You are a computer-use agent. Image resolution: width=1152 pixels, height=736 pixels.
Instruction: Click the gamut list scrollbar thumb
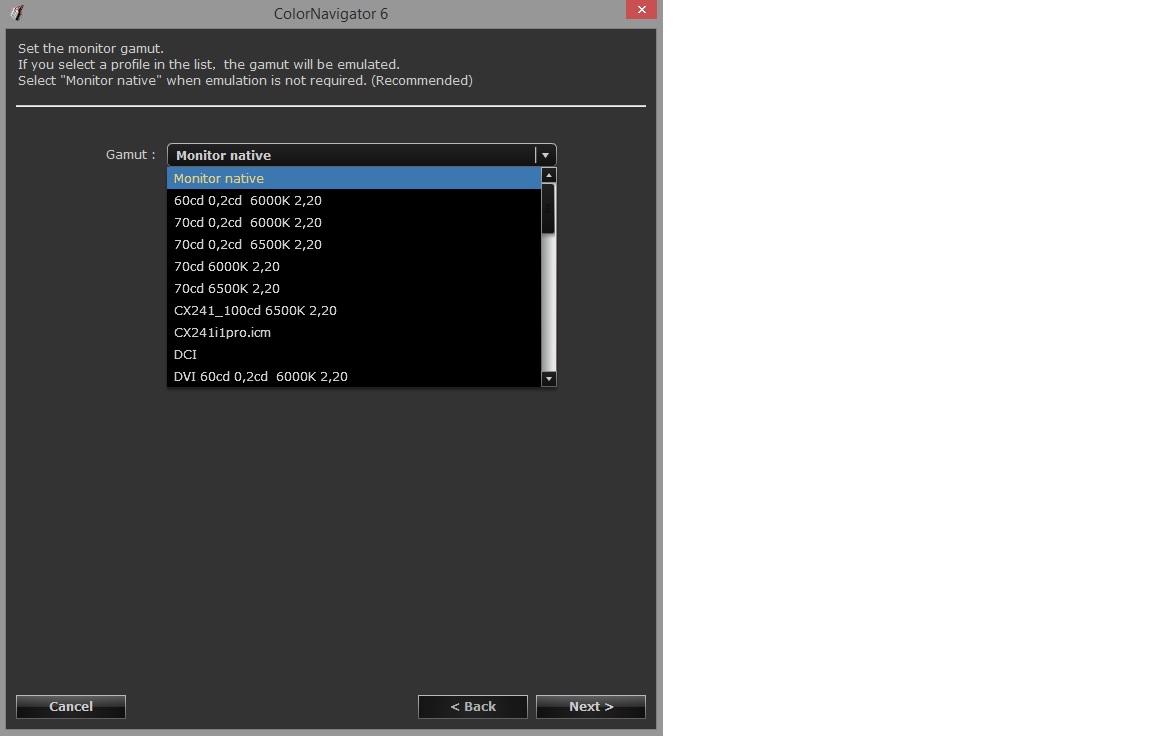548,209
